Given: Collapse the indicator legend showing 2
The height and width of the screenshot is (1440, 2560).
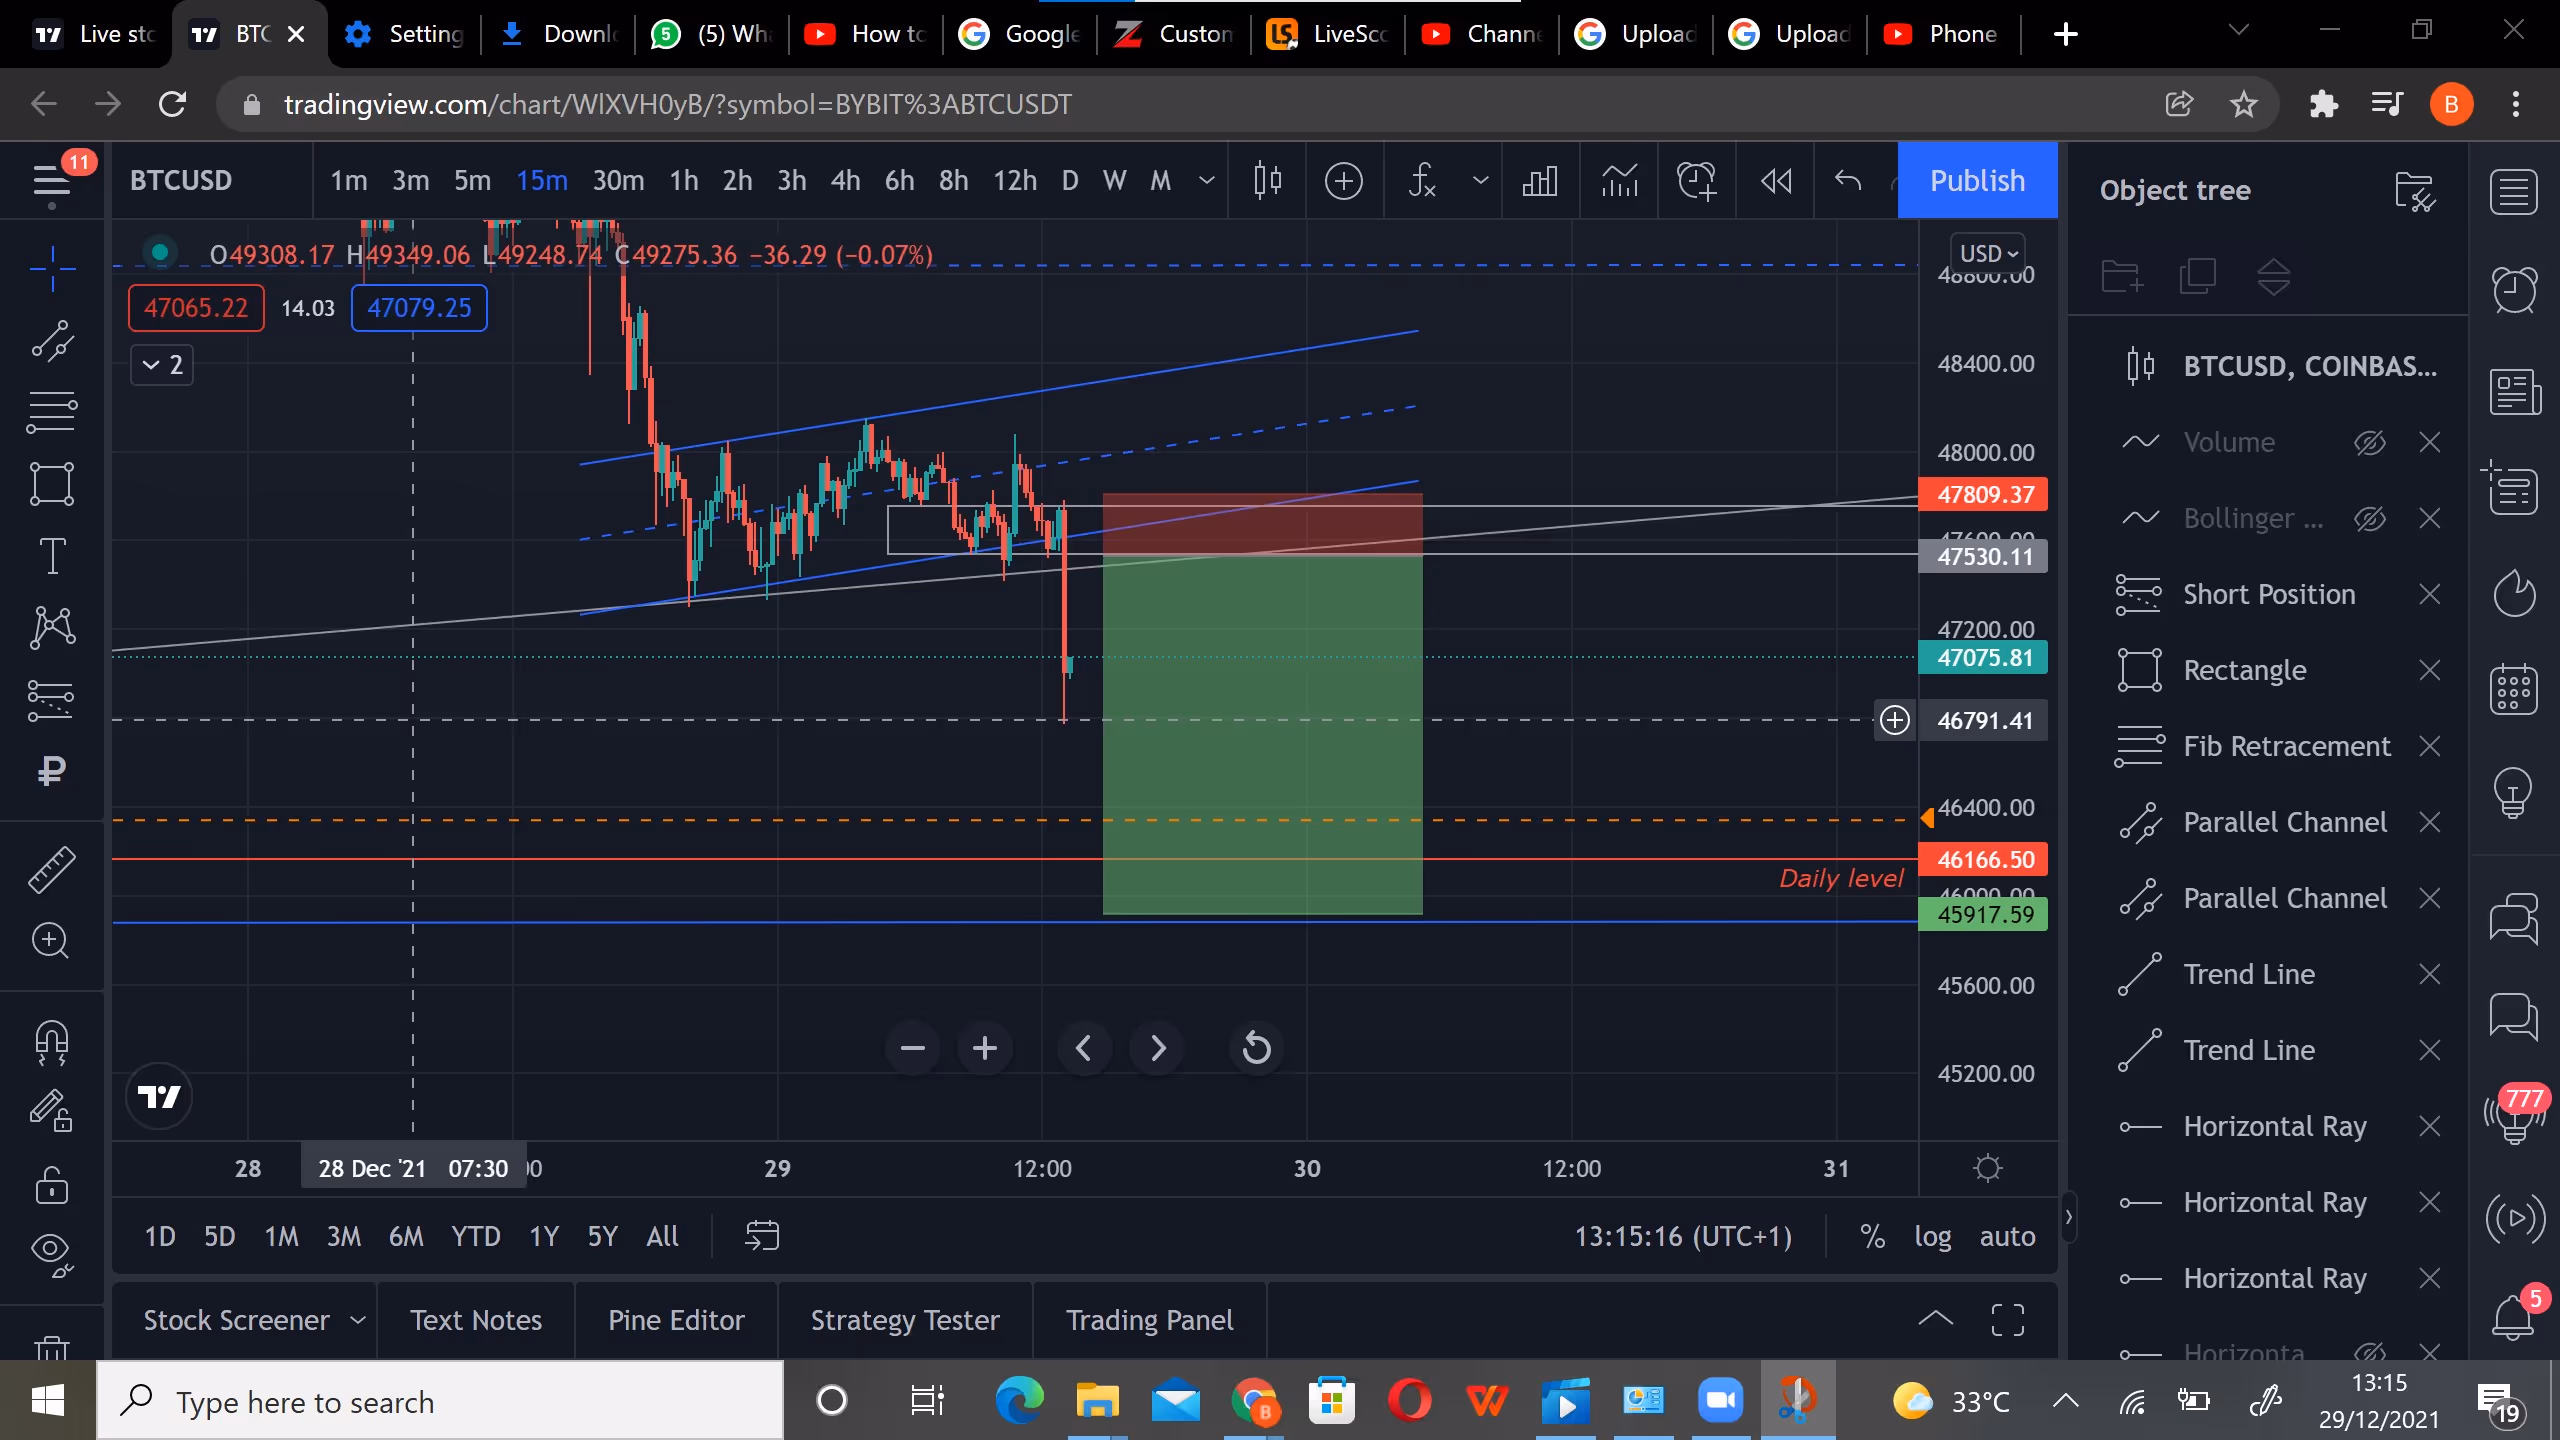Looking at the screenshot, I should pos(162,365).
